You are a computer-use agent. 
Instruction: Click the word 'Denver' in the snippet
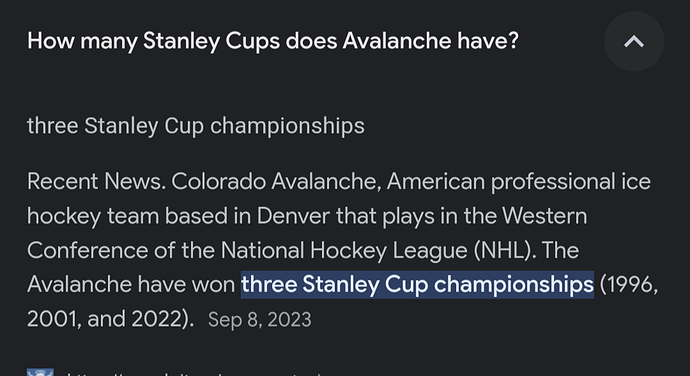pyautogui.click(x=293, y=216)
